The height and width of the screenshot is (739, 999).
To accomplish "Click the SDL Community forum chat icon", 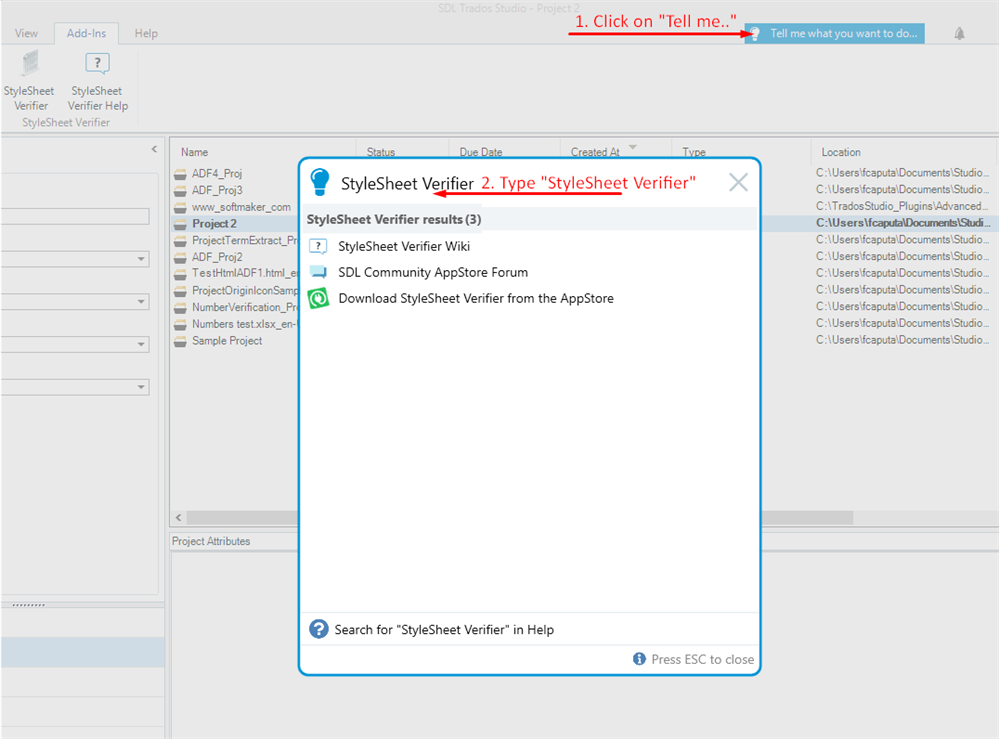I will 318,272.
